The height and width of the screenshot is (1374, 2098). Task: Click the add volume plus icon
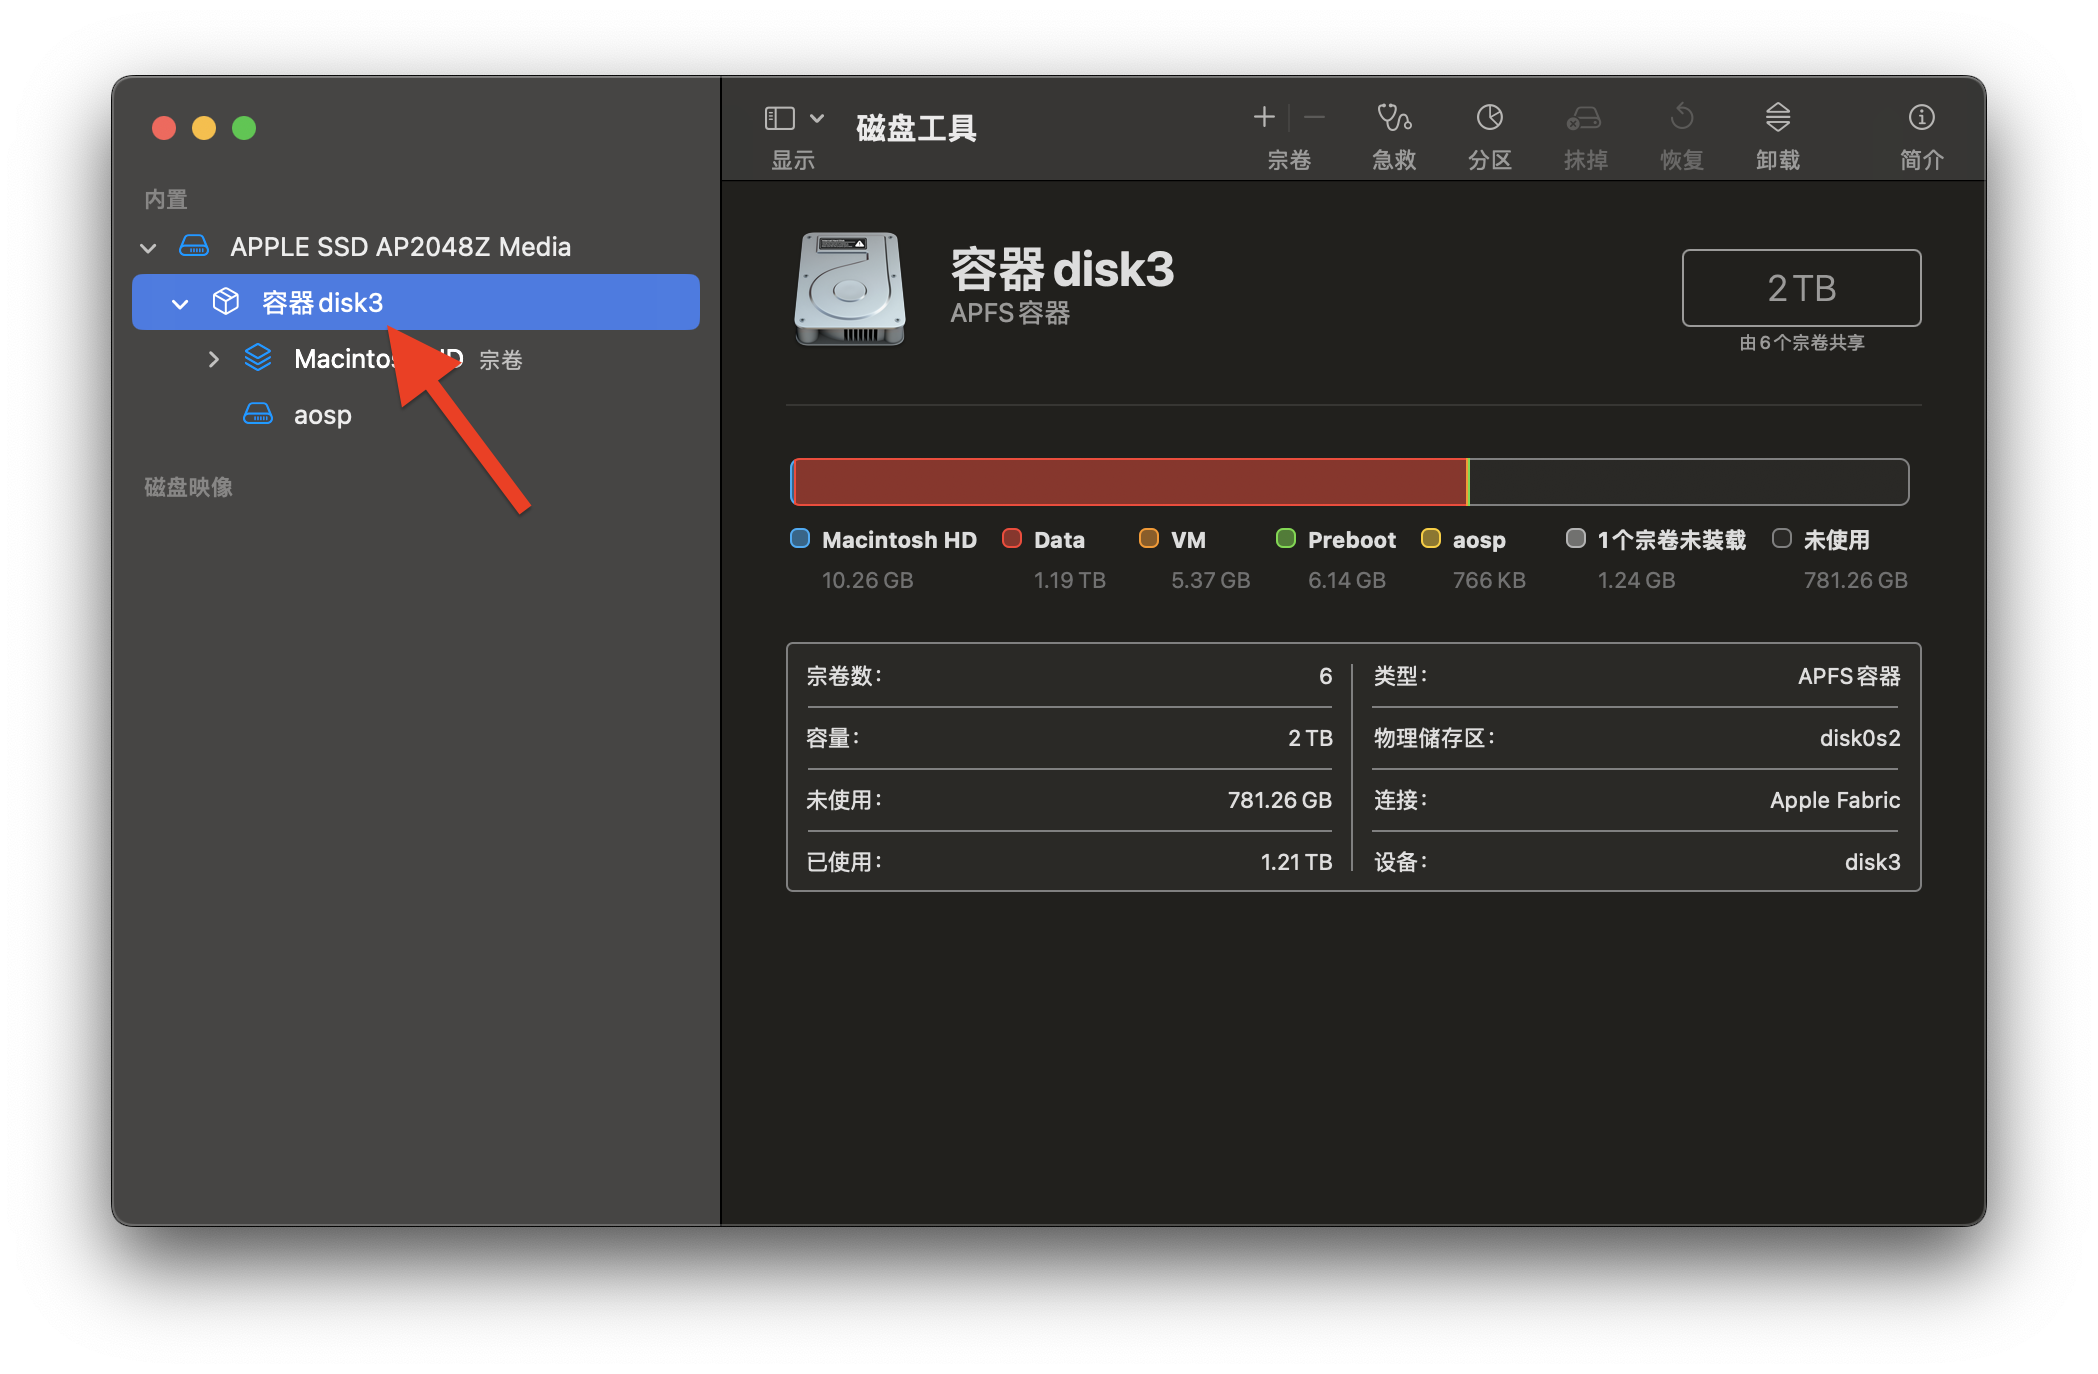pyautogui.click(x=1264, y=118)
